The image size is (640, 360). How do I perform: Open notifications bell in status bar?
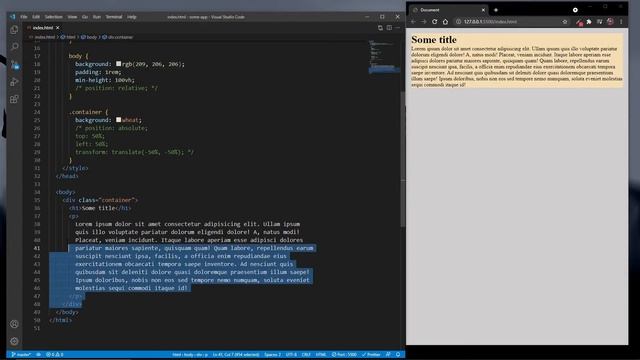point(398,354)
